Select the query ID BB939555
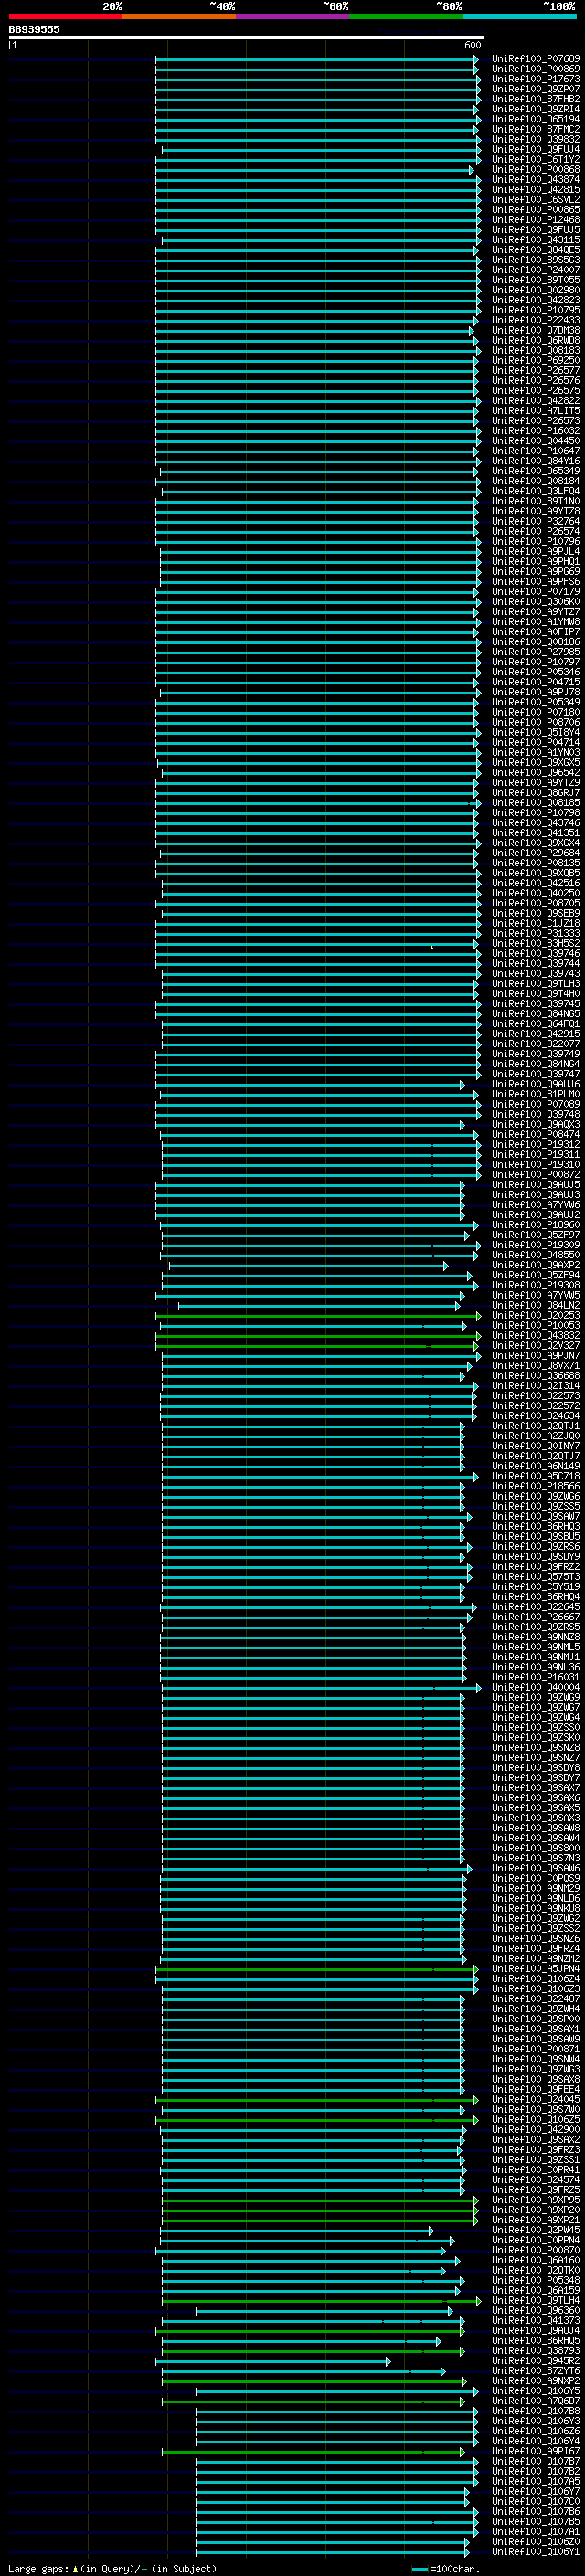Screen dimensions: 585x2576 34,30
